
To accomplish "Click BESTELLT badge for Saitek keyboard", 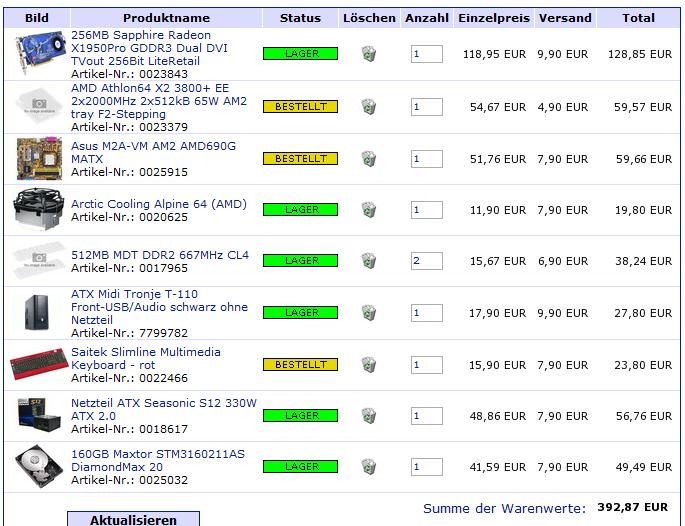I will [301, 364].
